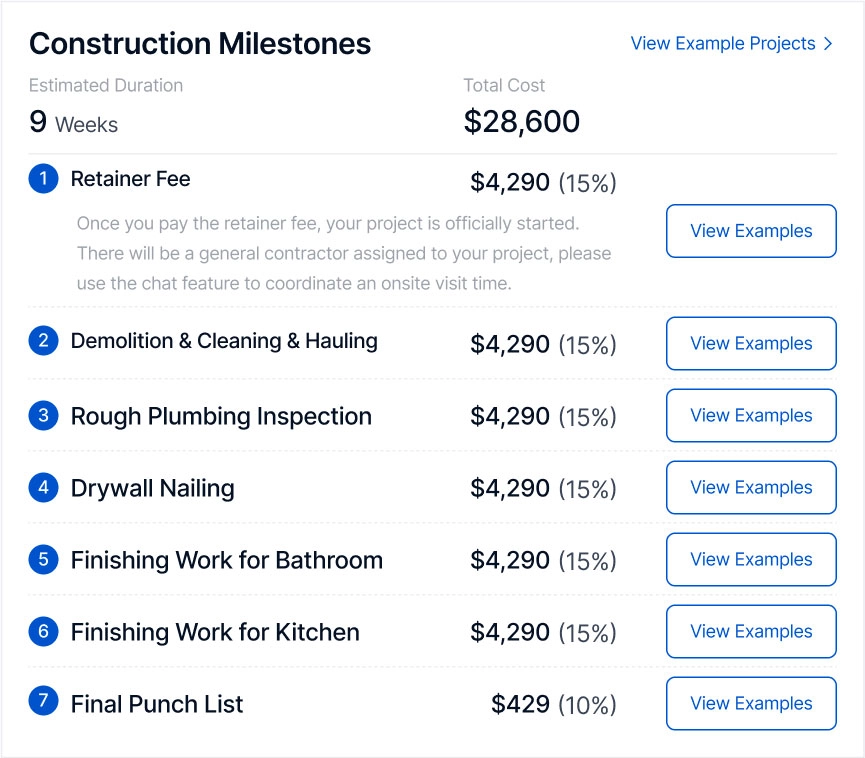Image resolution: width=865 pixels, height=758 pixels.
Task: Select the $28,600 total cost amount
Action: tap(521, 122)
